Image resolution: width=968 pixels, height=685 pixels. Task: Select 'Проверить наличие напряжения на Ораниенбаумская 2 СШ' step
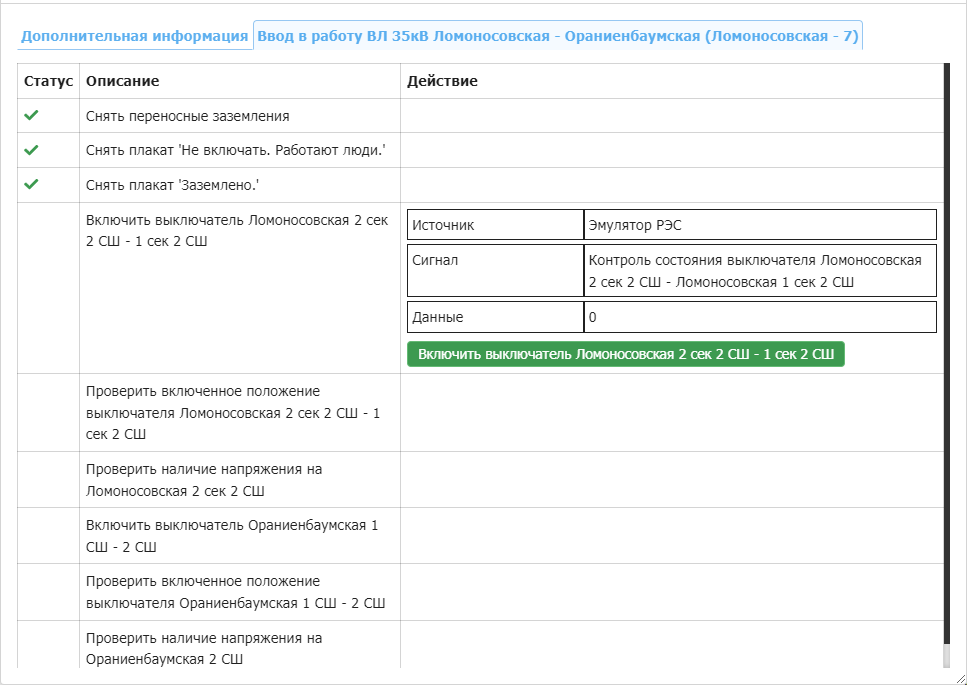[x=204, y=649]
